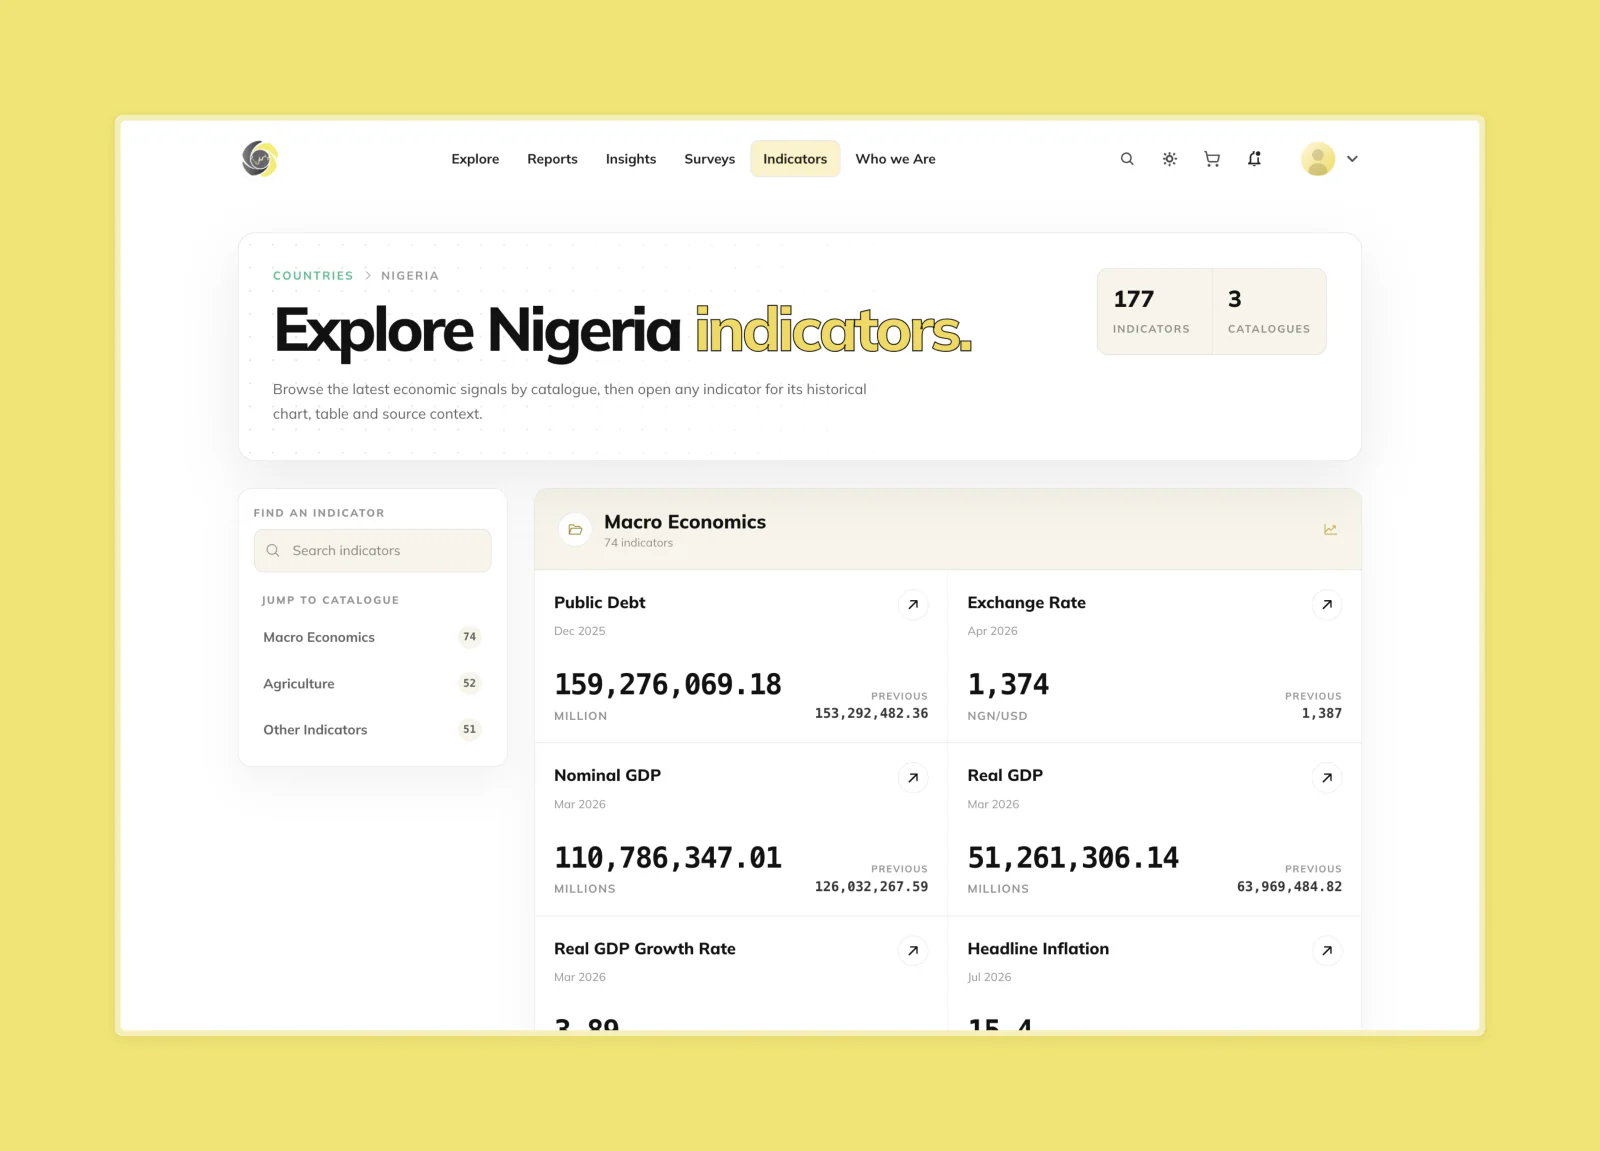Go to Reports in navigation
The image size is (1600, 1151).
(552, 159)
